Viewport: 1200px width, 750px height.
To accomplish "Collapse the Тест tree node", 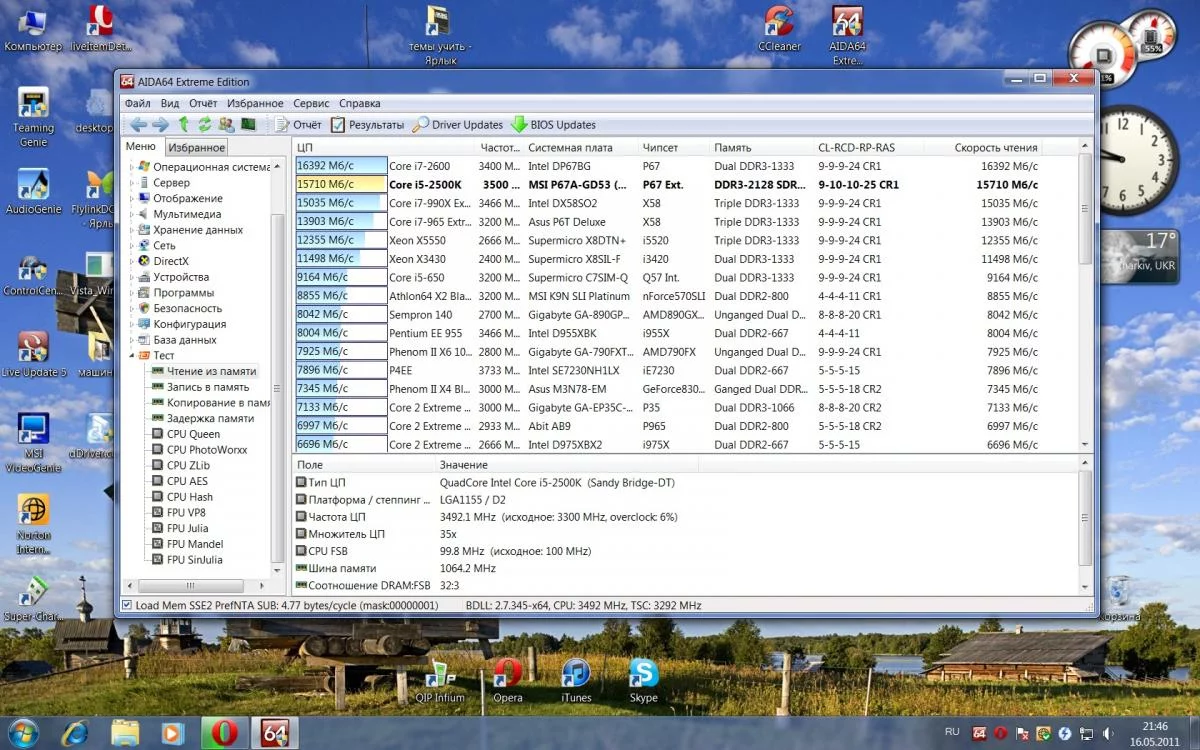I will point(132,356).
